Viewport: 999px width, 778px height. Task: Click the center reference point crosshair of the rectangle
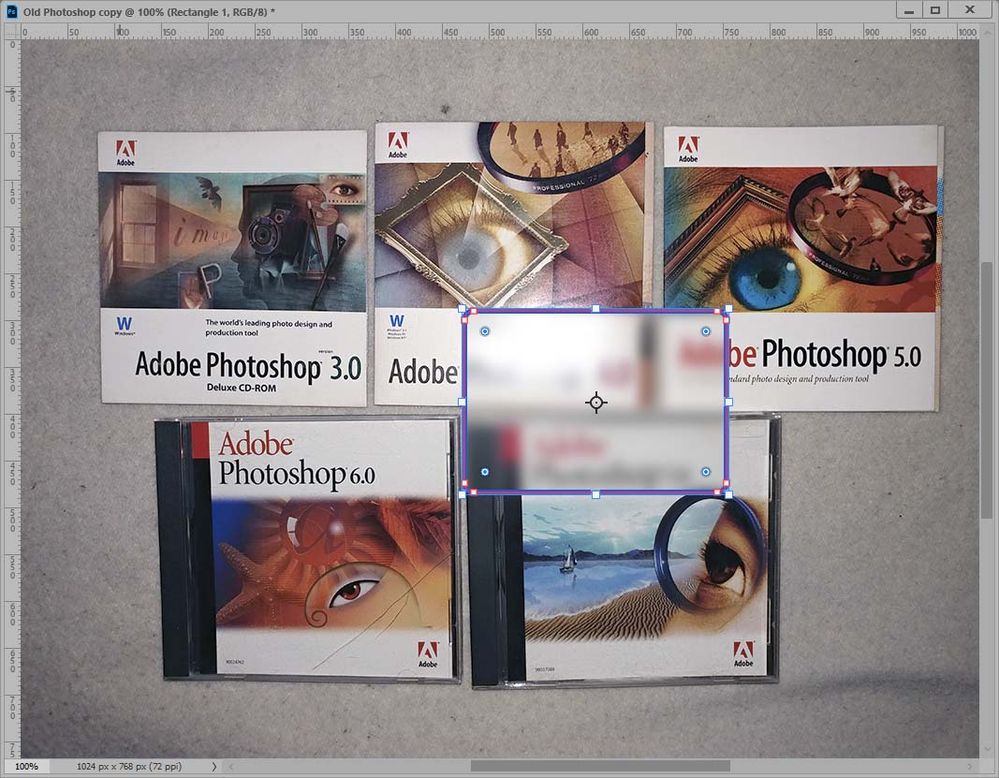coord(596,403)
